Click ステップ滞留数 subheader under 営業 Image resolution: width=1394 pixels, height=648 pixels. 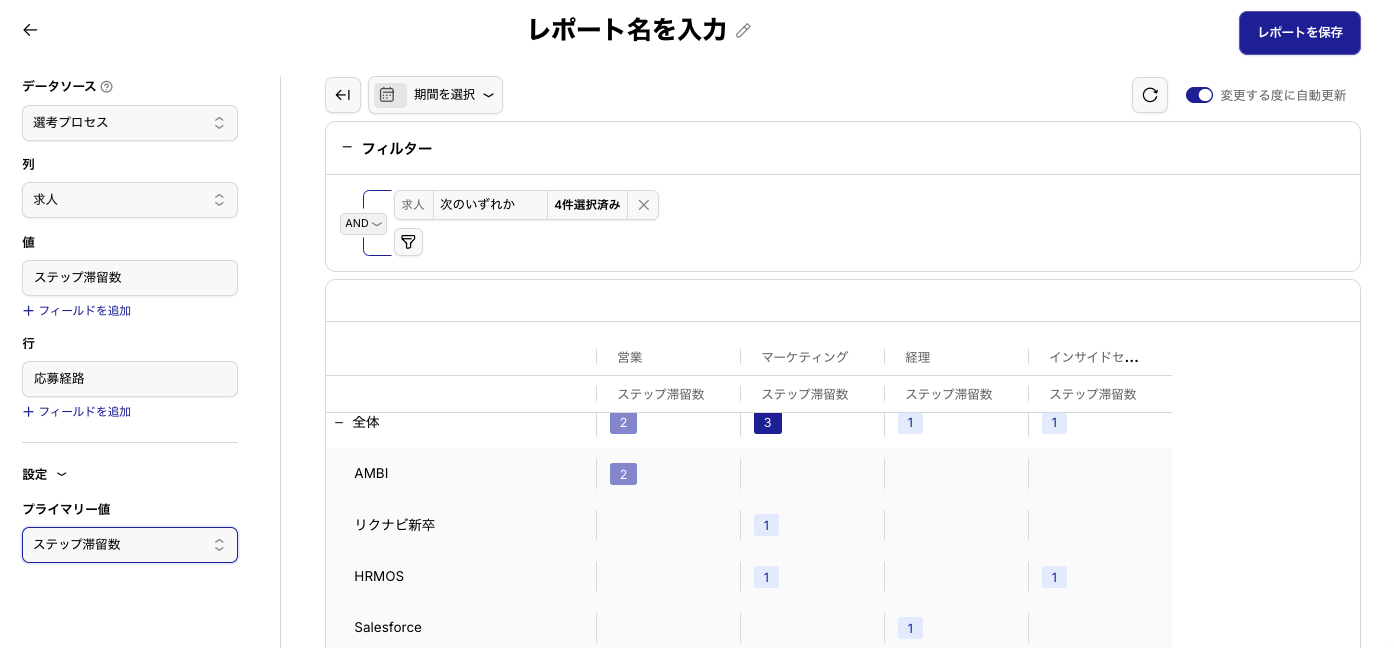(x=661, y=395)
